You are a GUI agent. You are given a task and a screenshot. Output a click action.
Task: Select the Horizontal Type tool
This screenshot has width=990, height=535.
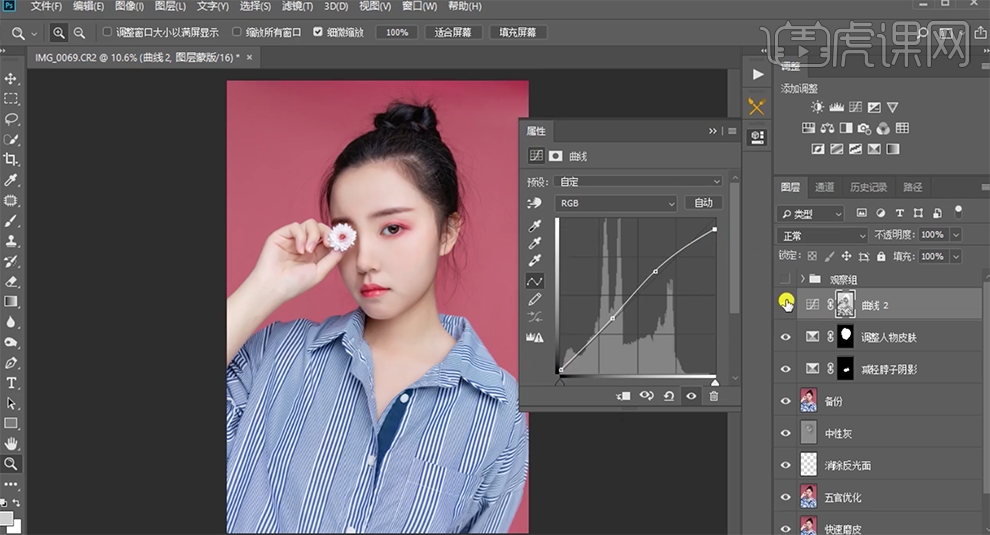pos(11,383)
